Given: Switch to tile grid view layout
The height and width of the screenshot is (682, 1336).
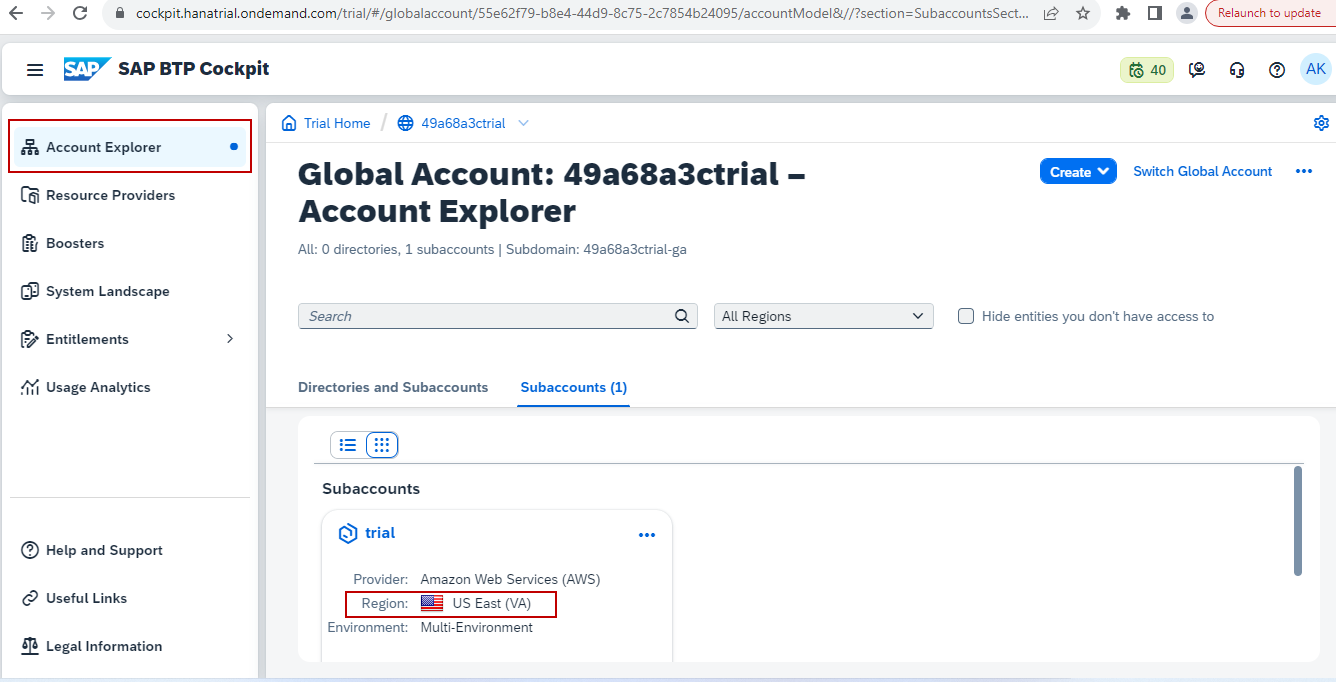Looking at the screenshot, I should tap(382, 445).
